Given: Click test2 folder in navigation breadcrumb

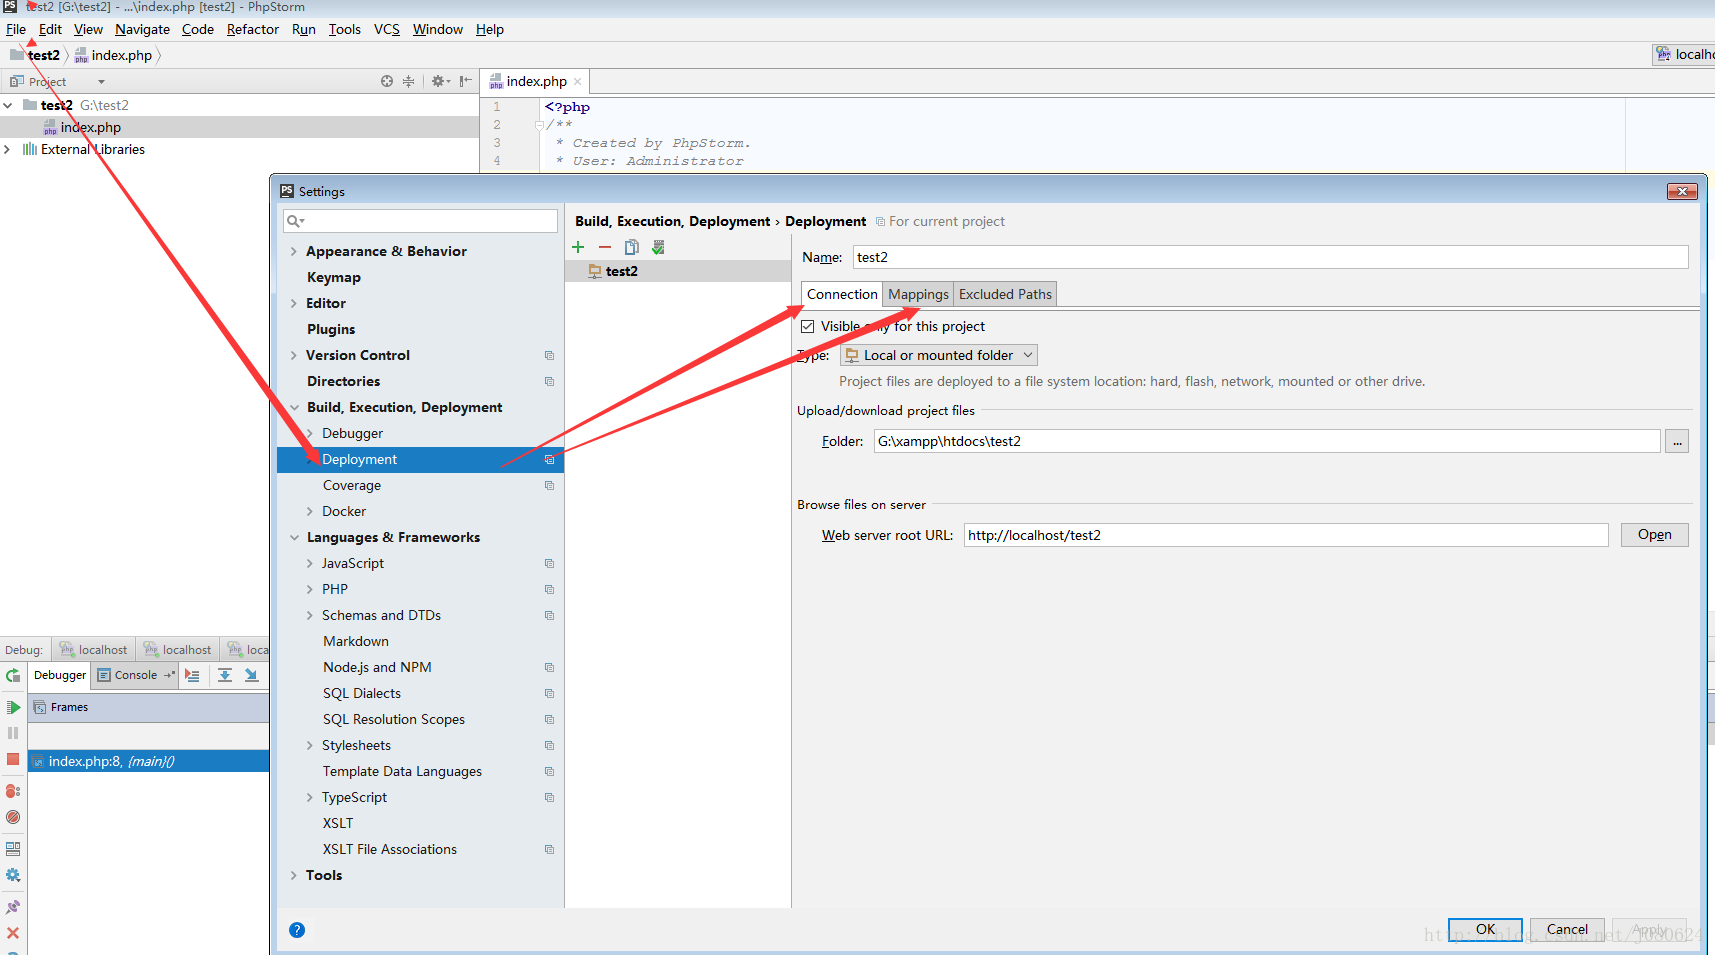Looking at the screenshot, I should coord(36,55).
